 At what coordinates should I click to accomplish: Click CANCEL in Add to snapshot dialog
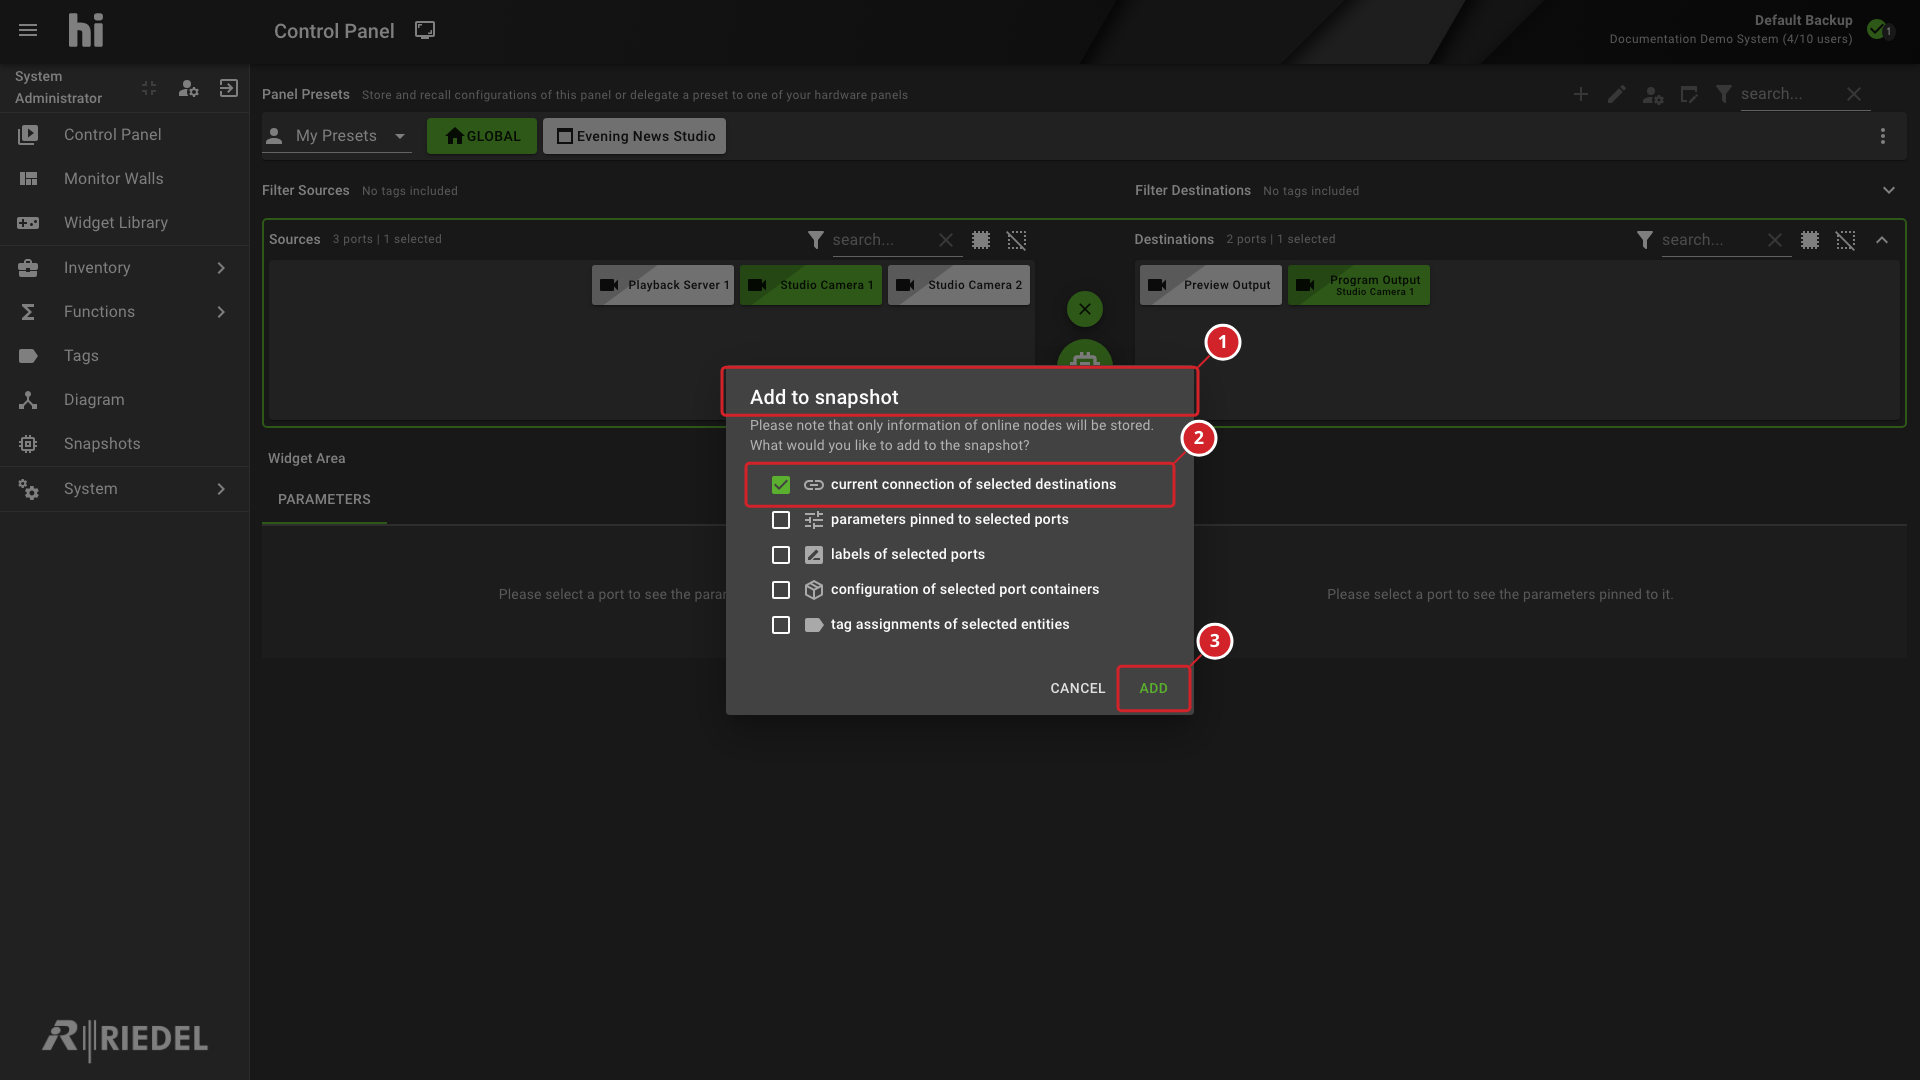click(x=1077, y=688)
